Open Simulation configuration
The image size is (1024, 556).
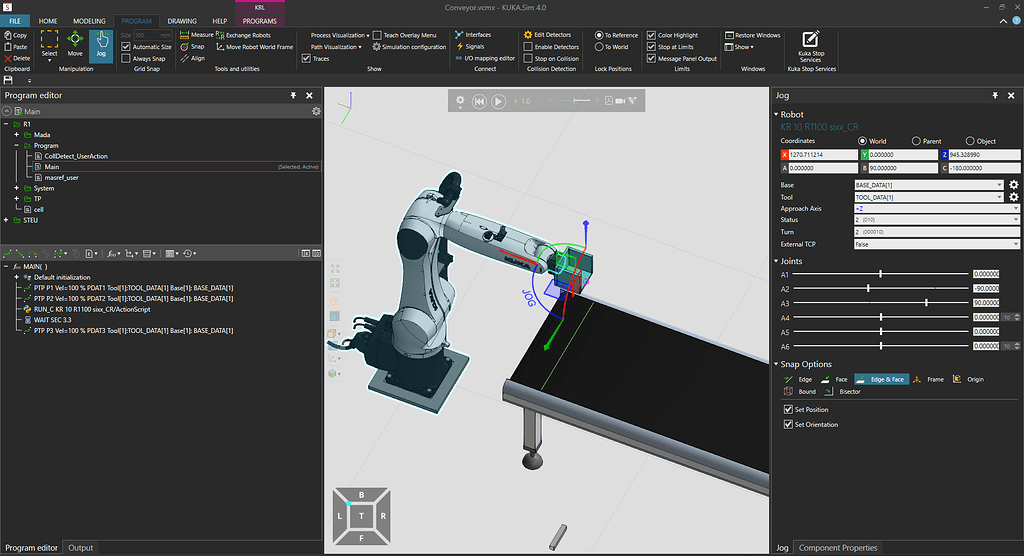409,47
